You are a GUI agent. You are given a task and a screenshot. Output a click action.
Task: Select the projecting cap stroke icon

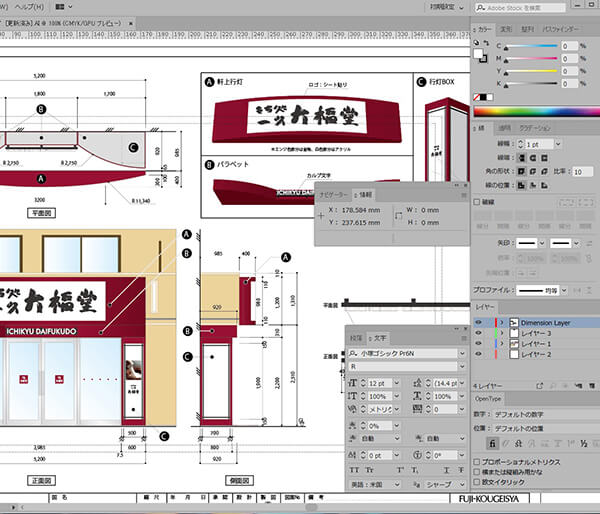[x=544, y=158]
